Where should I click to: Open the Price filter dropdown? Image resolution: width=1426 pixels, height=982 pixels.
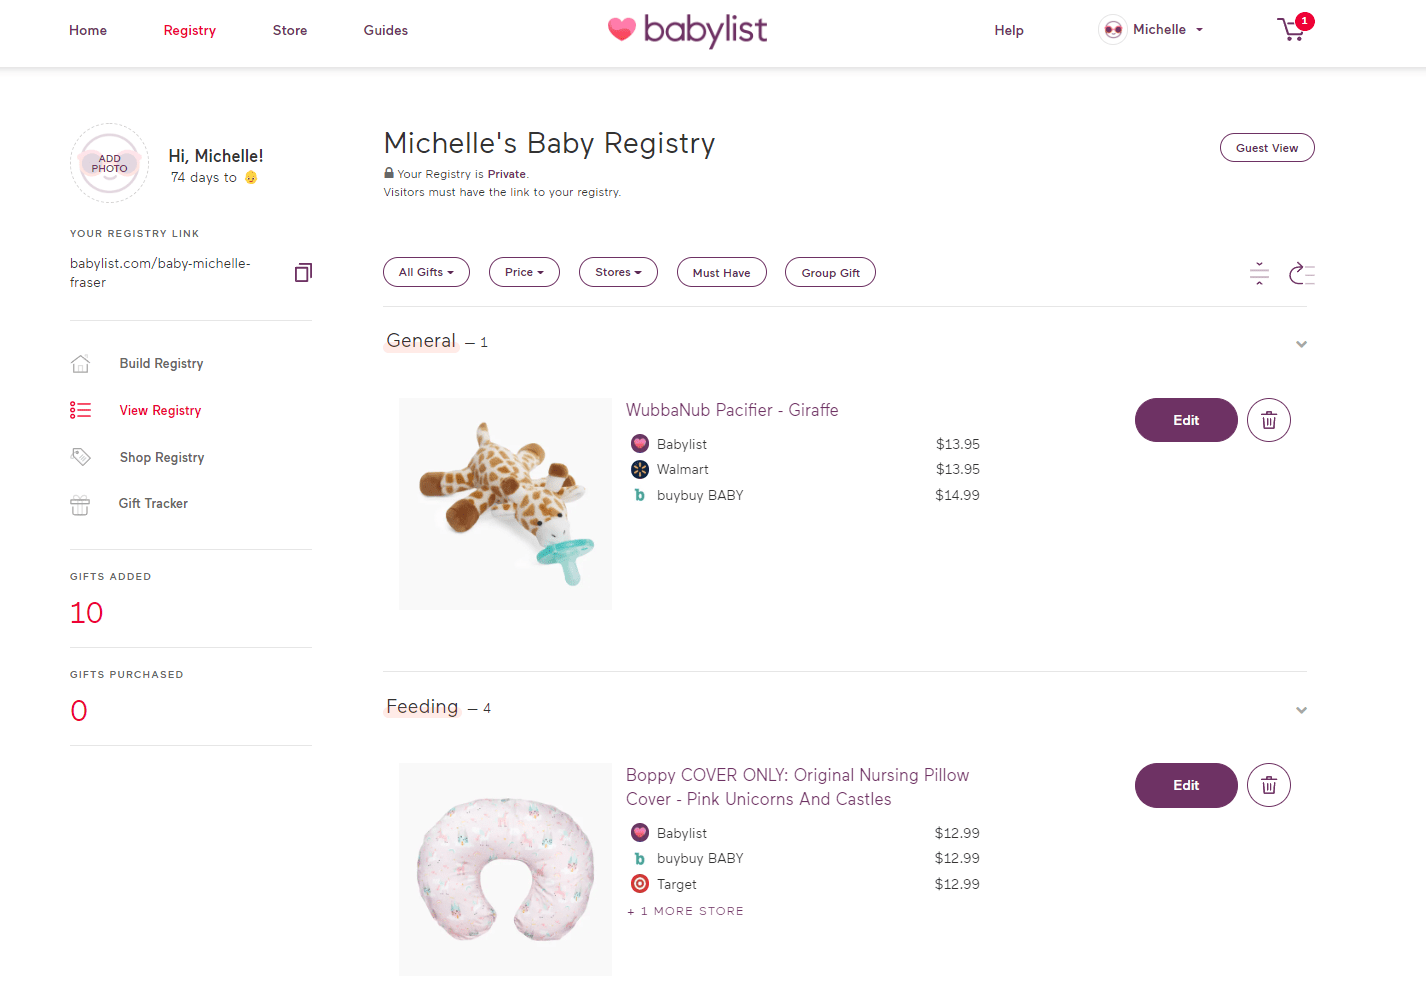(x=524, y=272)
